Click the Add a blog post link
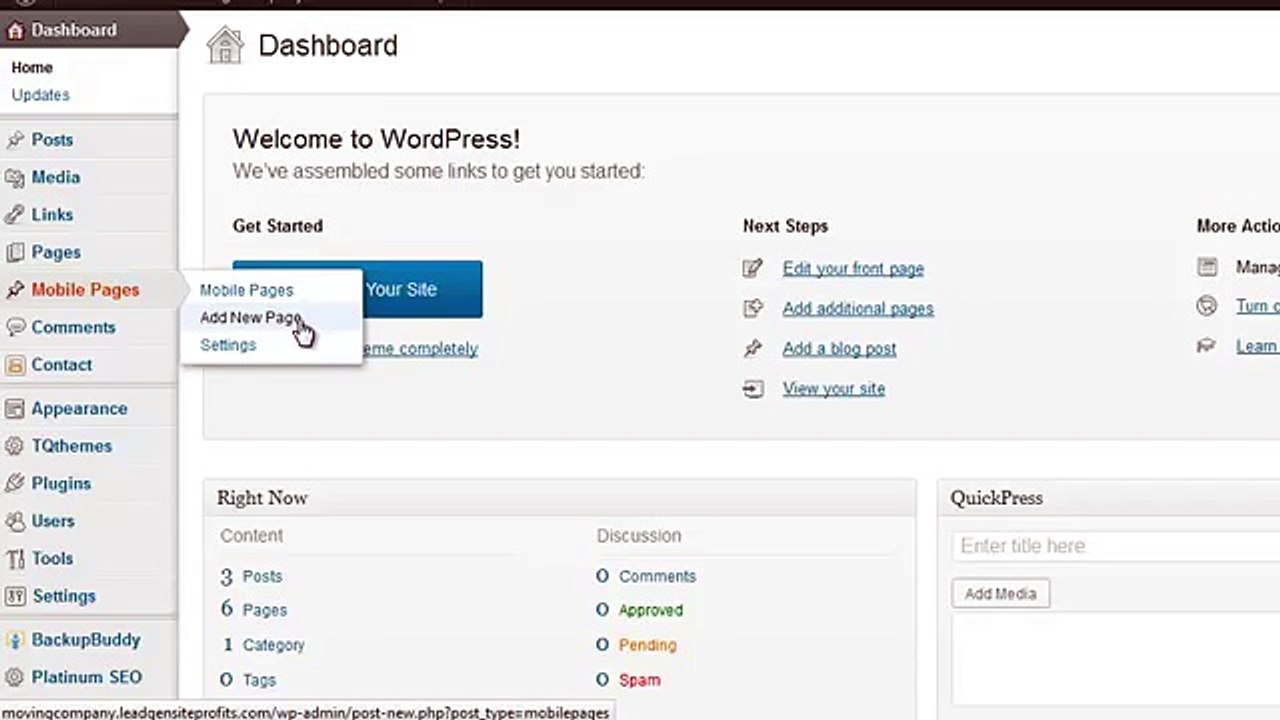1280x720 pixels. 839,349
